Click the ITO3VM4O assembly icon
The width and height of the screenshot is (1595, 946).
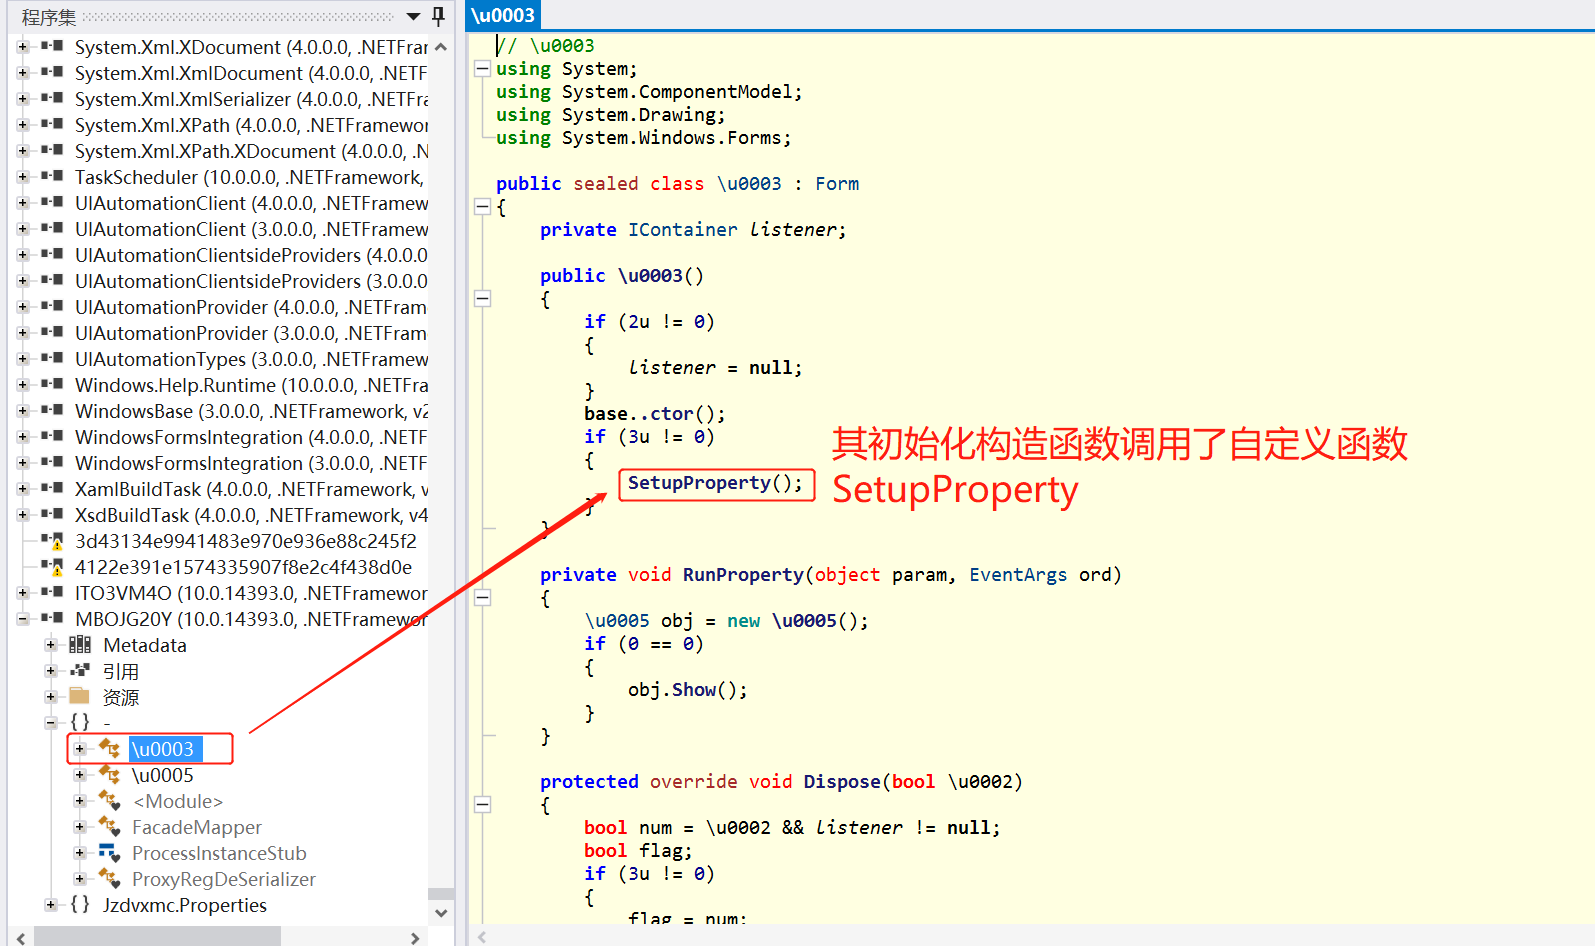click(53, 593)
